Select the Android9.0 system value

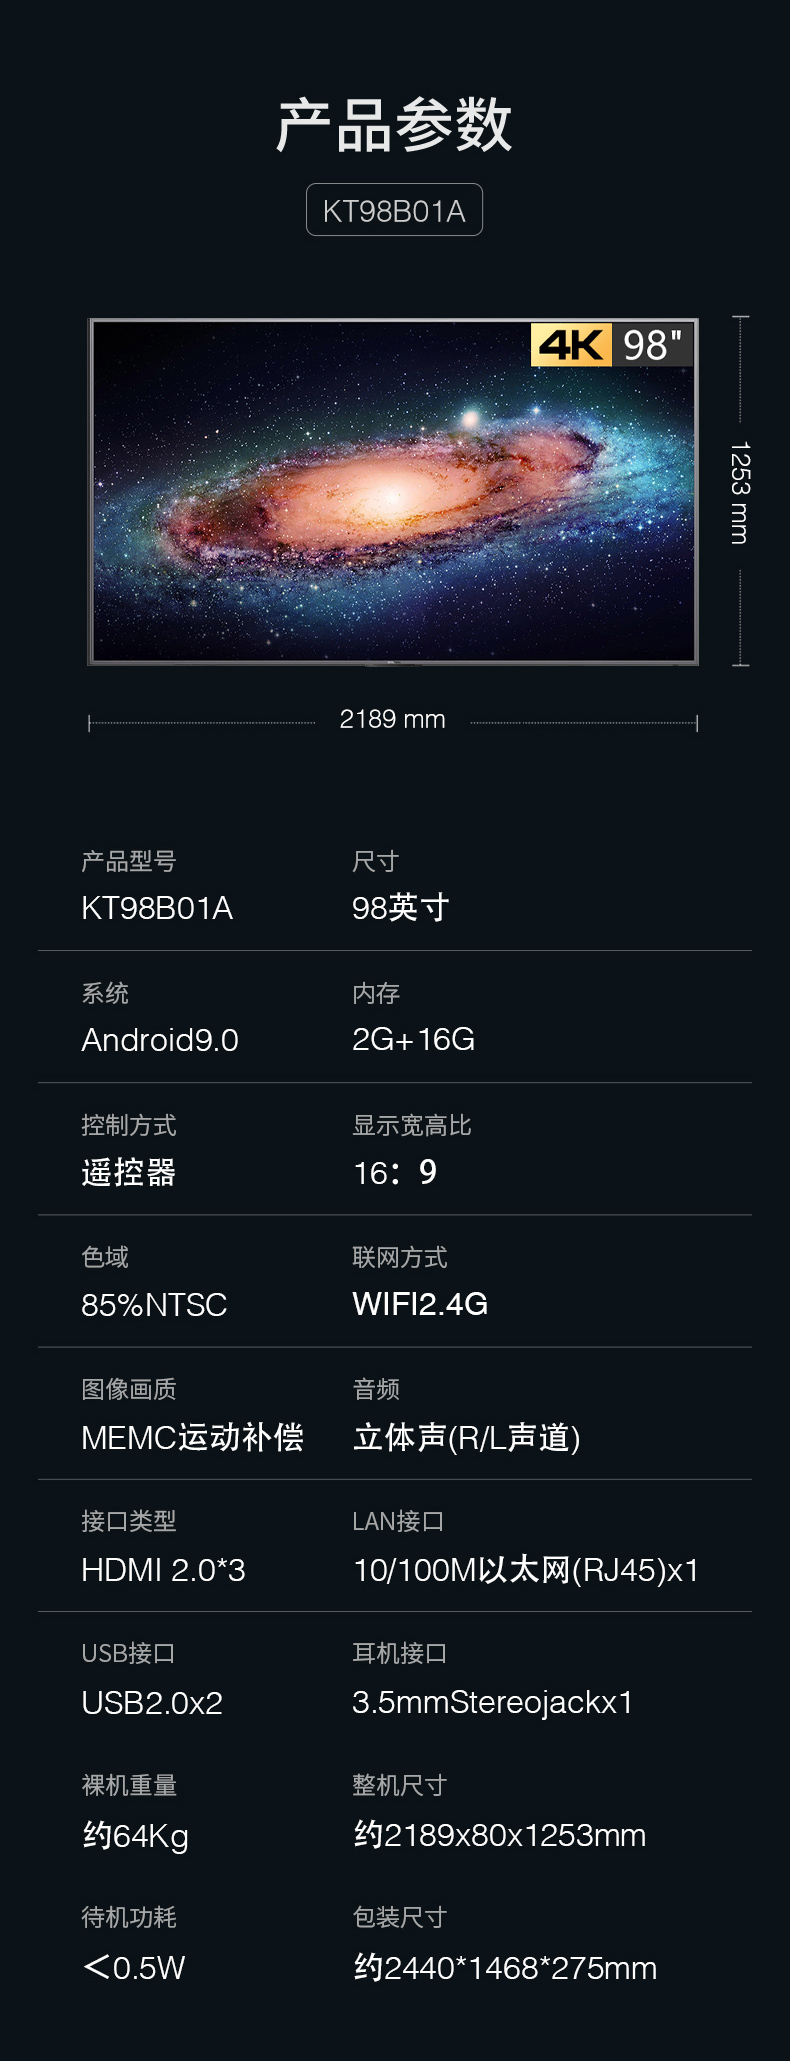coord(160,1040)
